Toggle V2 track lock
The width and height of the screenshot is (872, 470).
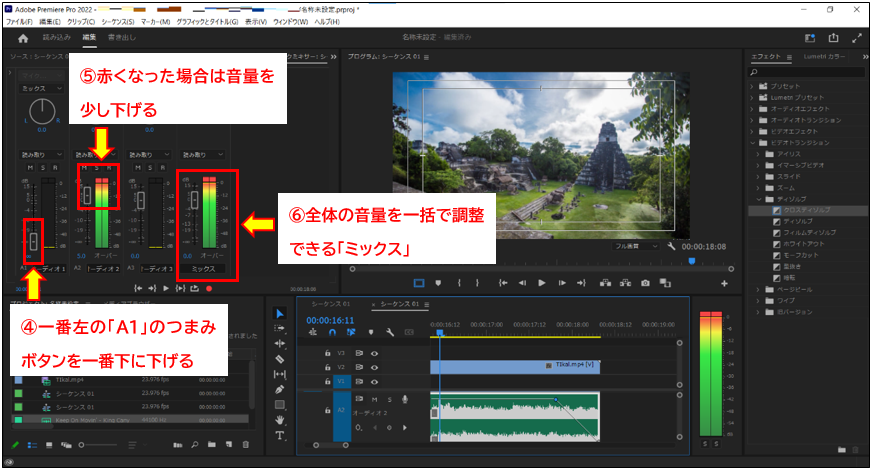(328, 368)
